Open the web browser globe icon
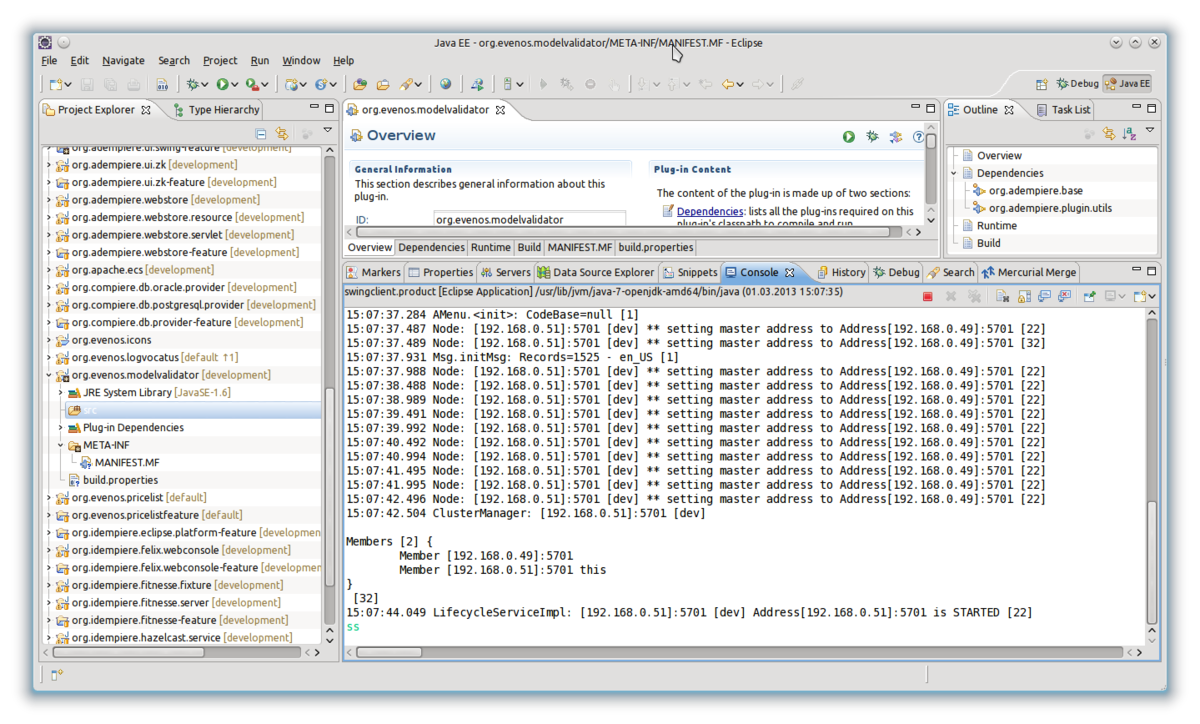 coord(445,85)
